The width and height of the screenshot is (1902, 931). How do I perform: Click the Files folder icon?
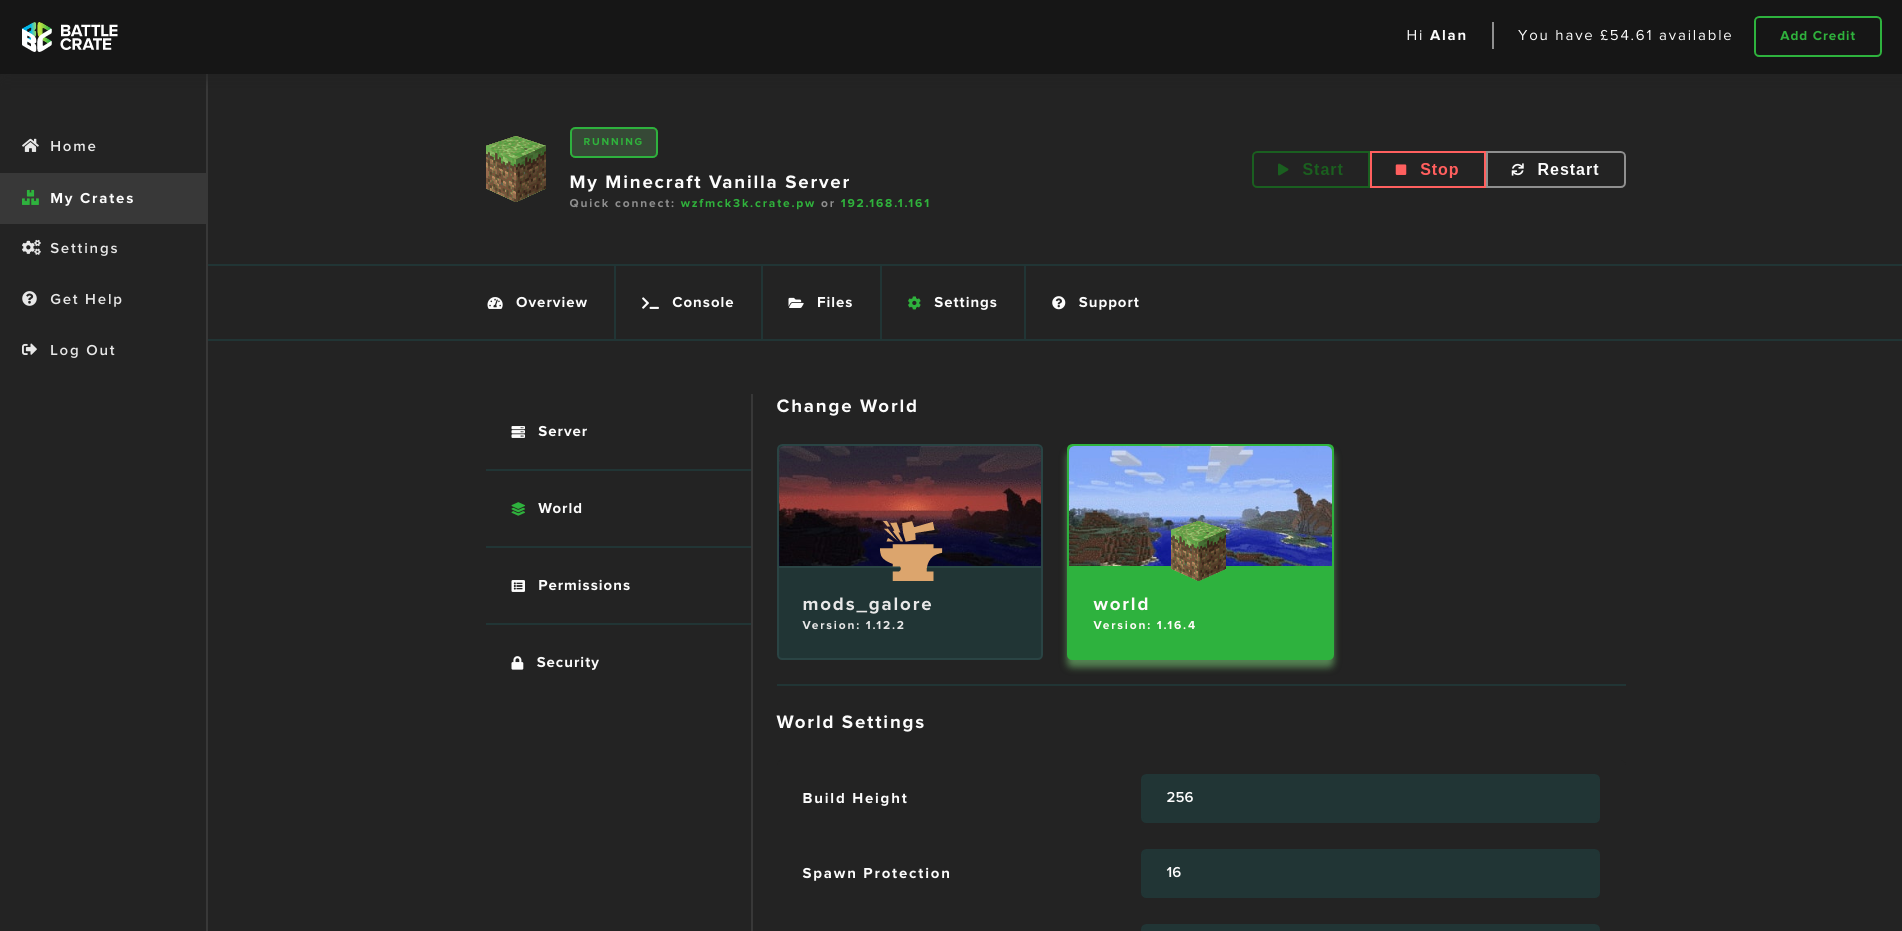(796, 303)
